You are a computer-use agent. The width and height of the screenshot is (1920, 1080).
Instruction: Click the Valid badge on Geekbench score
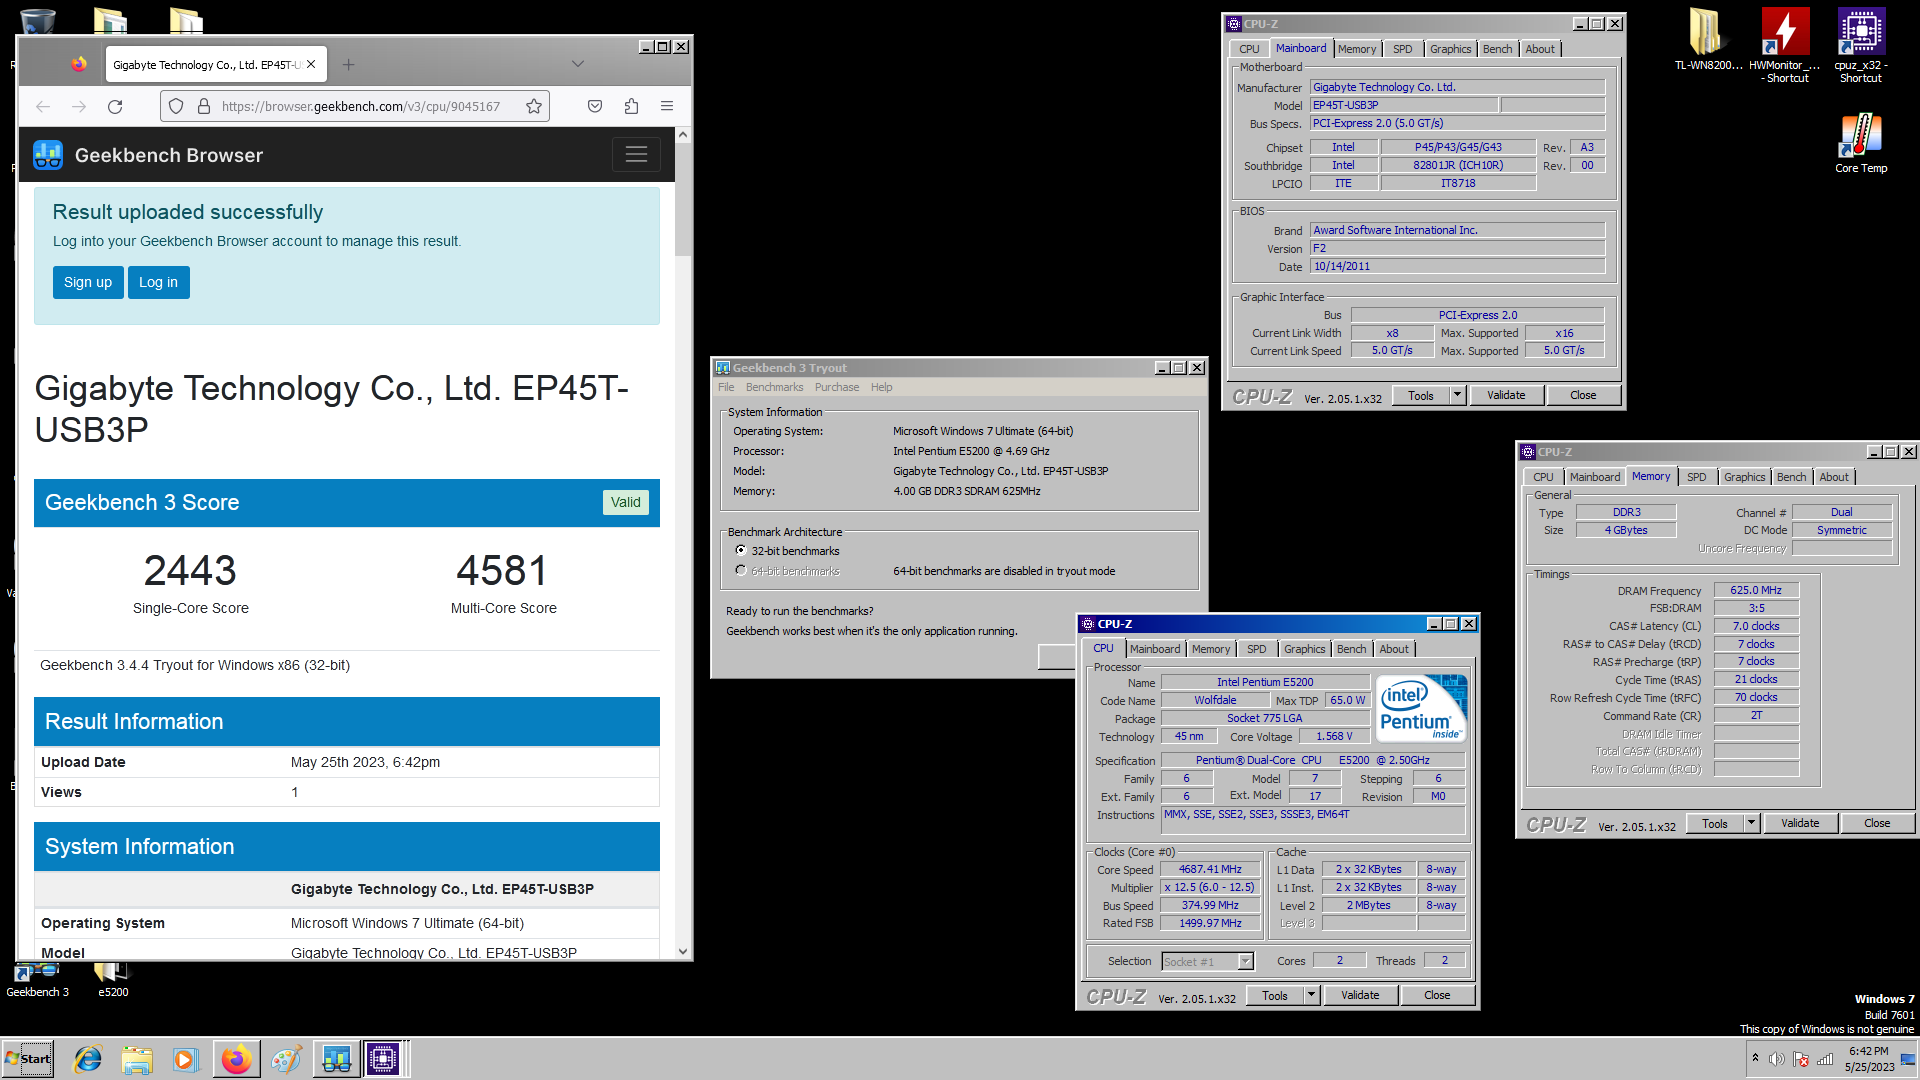(626, 502)
